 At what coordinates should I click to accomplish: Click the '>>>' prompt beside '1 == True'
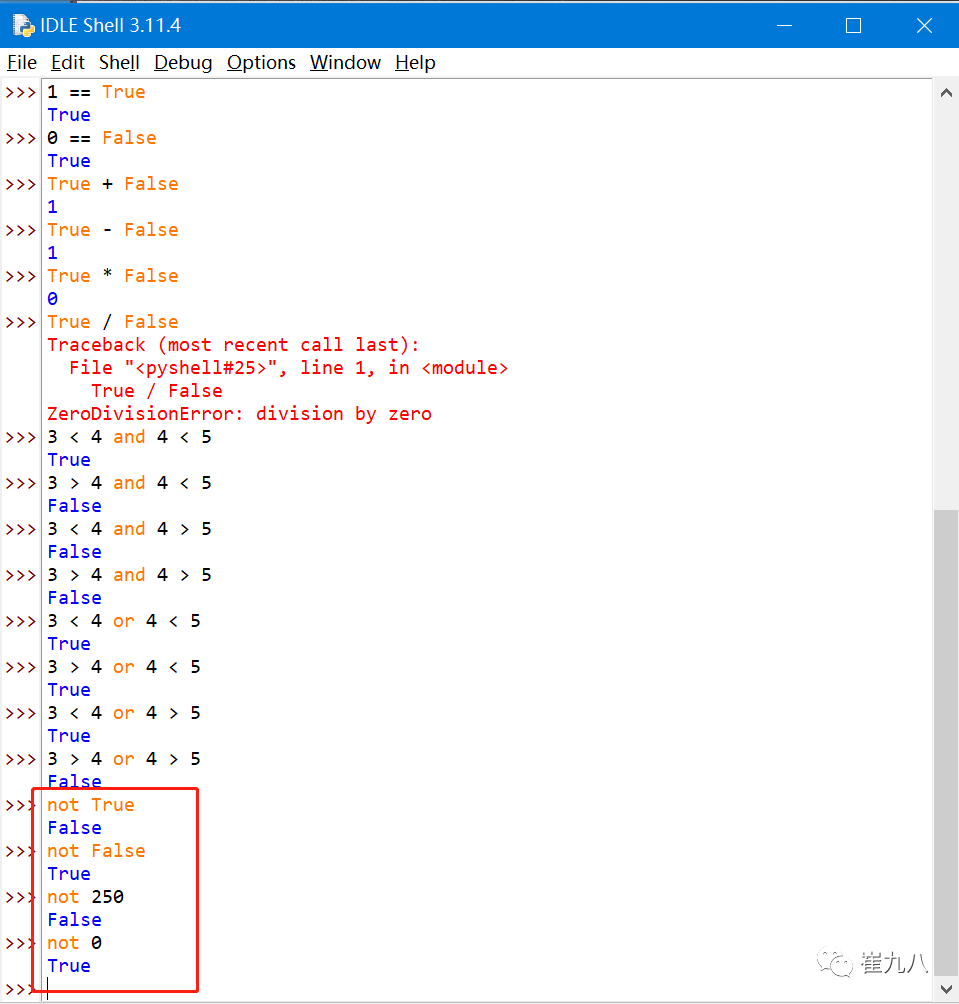coord(20,92)
